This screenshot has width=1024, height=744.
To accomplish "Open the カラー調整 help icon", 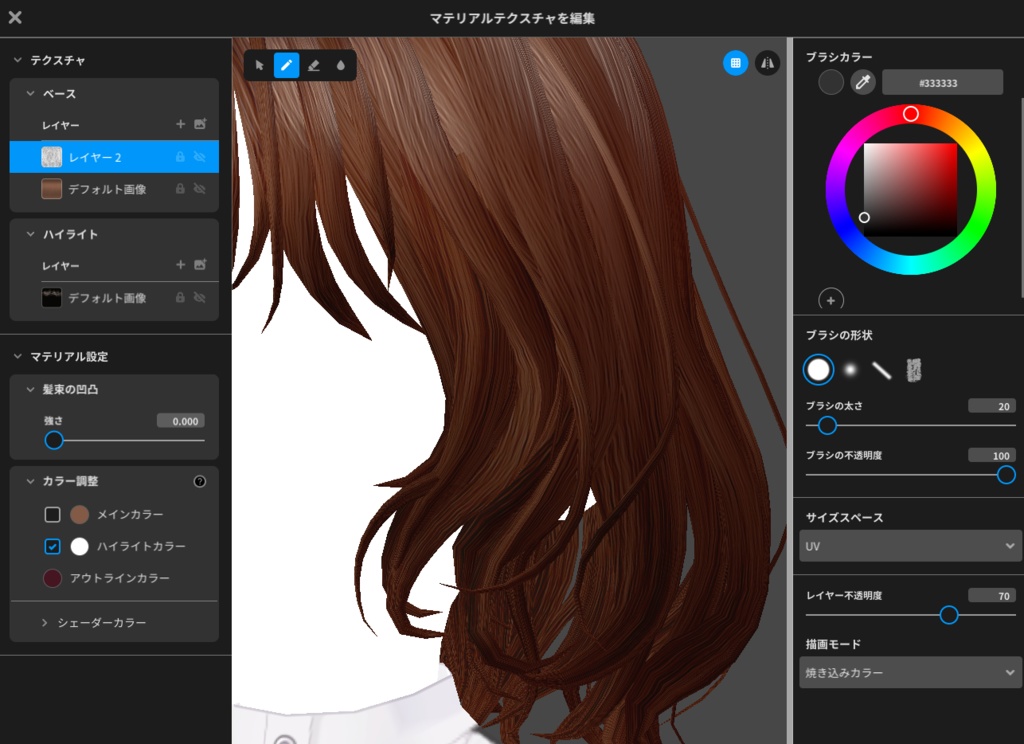I will tap(200, 481).
